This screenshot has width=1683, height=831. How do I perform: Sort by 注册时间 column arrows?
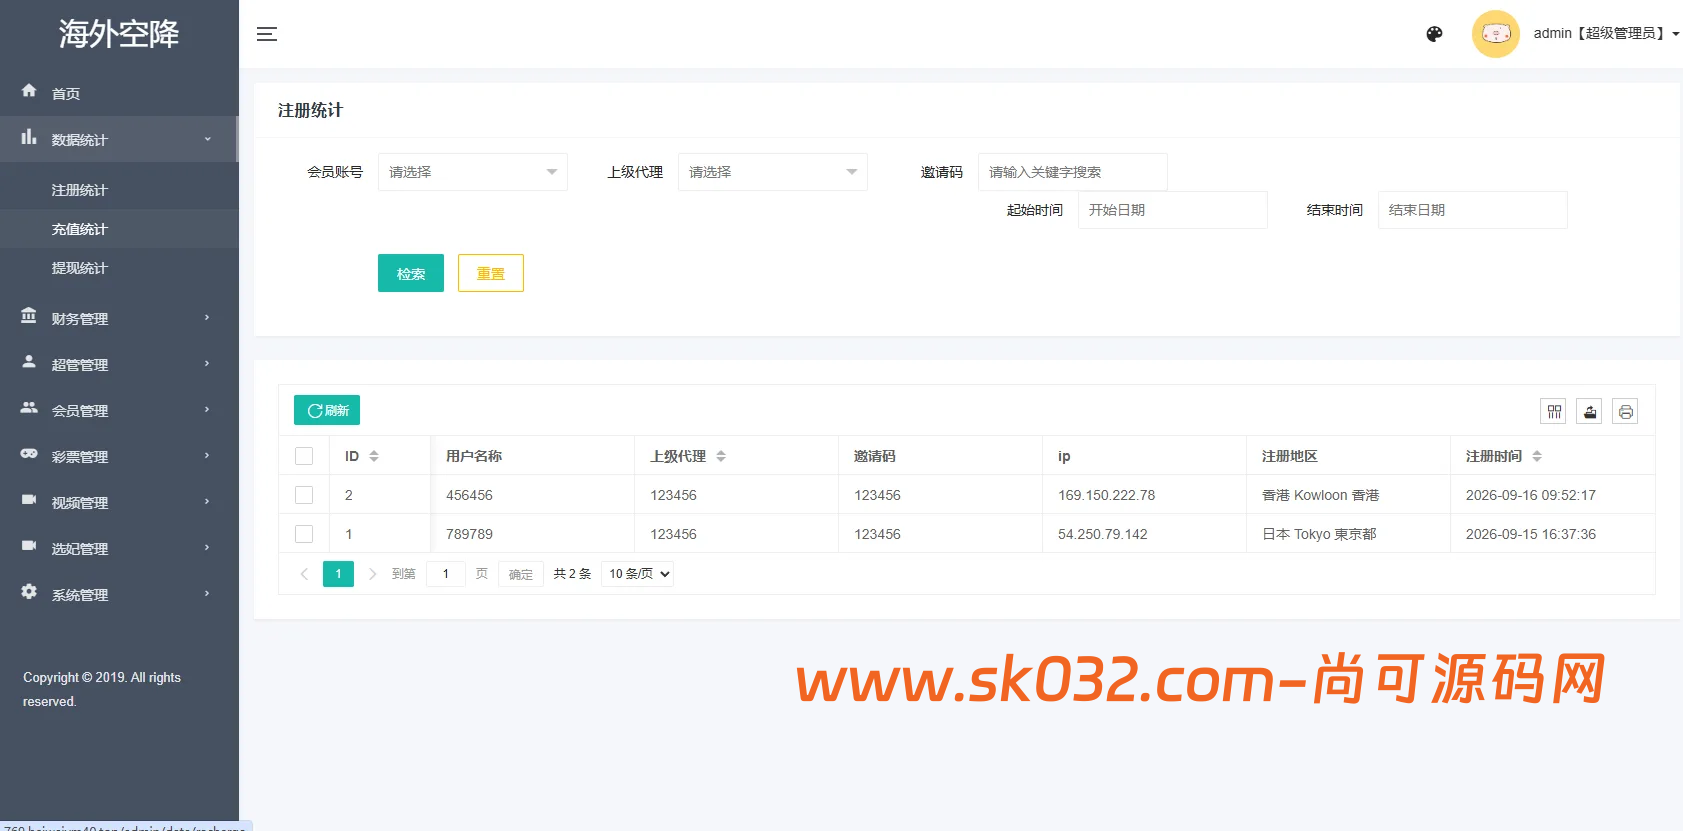click(1537, 456)
